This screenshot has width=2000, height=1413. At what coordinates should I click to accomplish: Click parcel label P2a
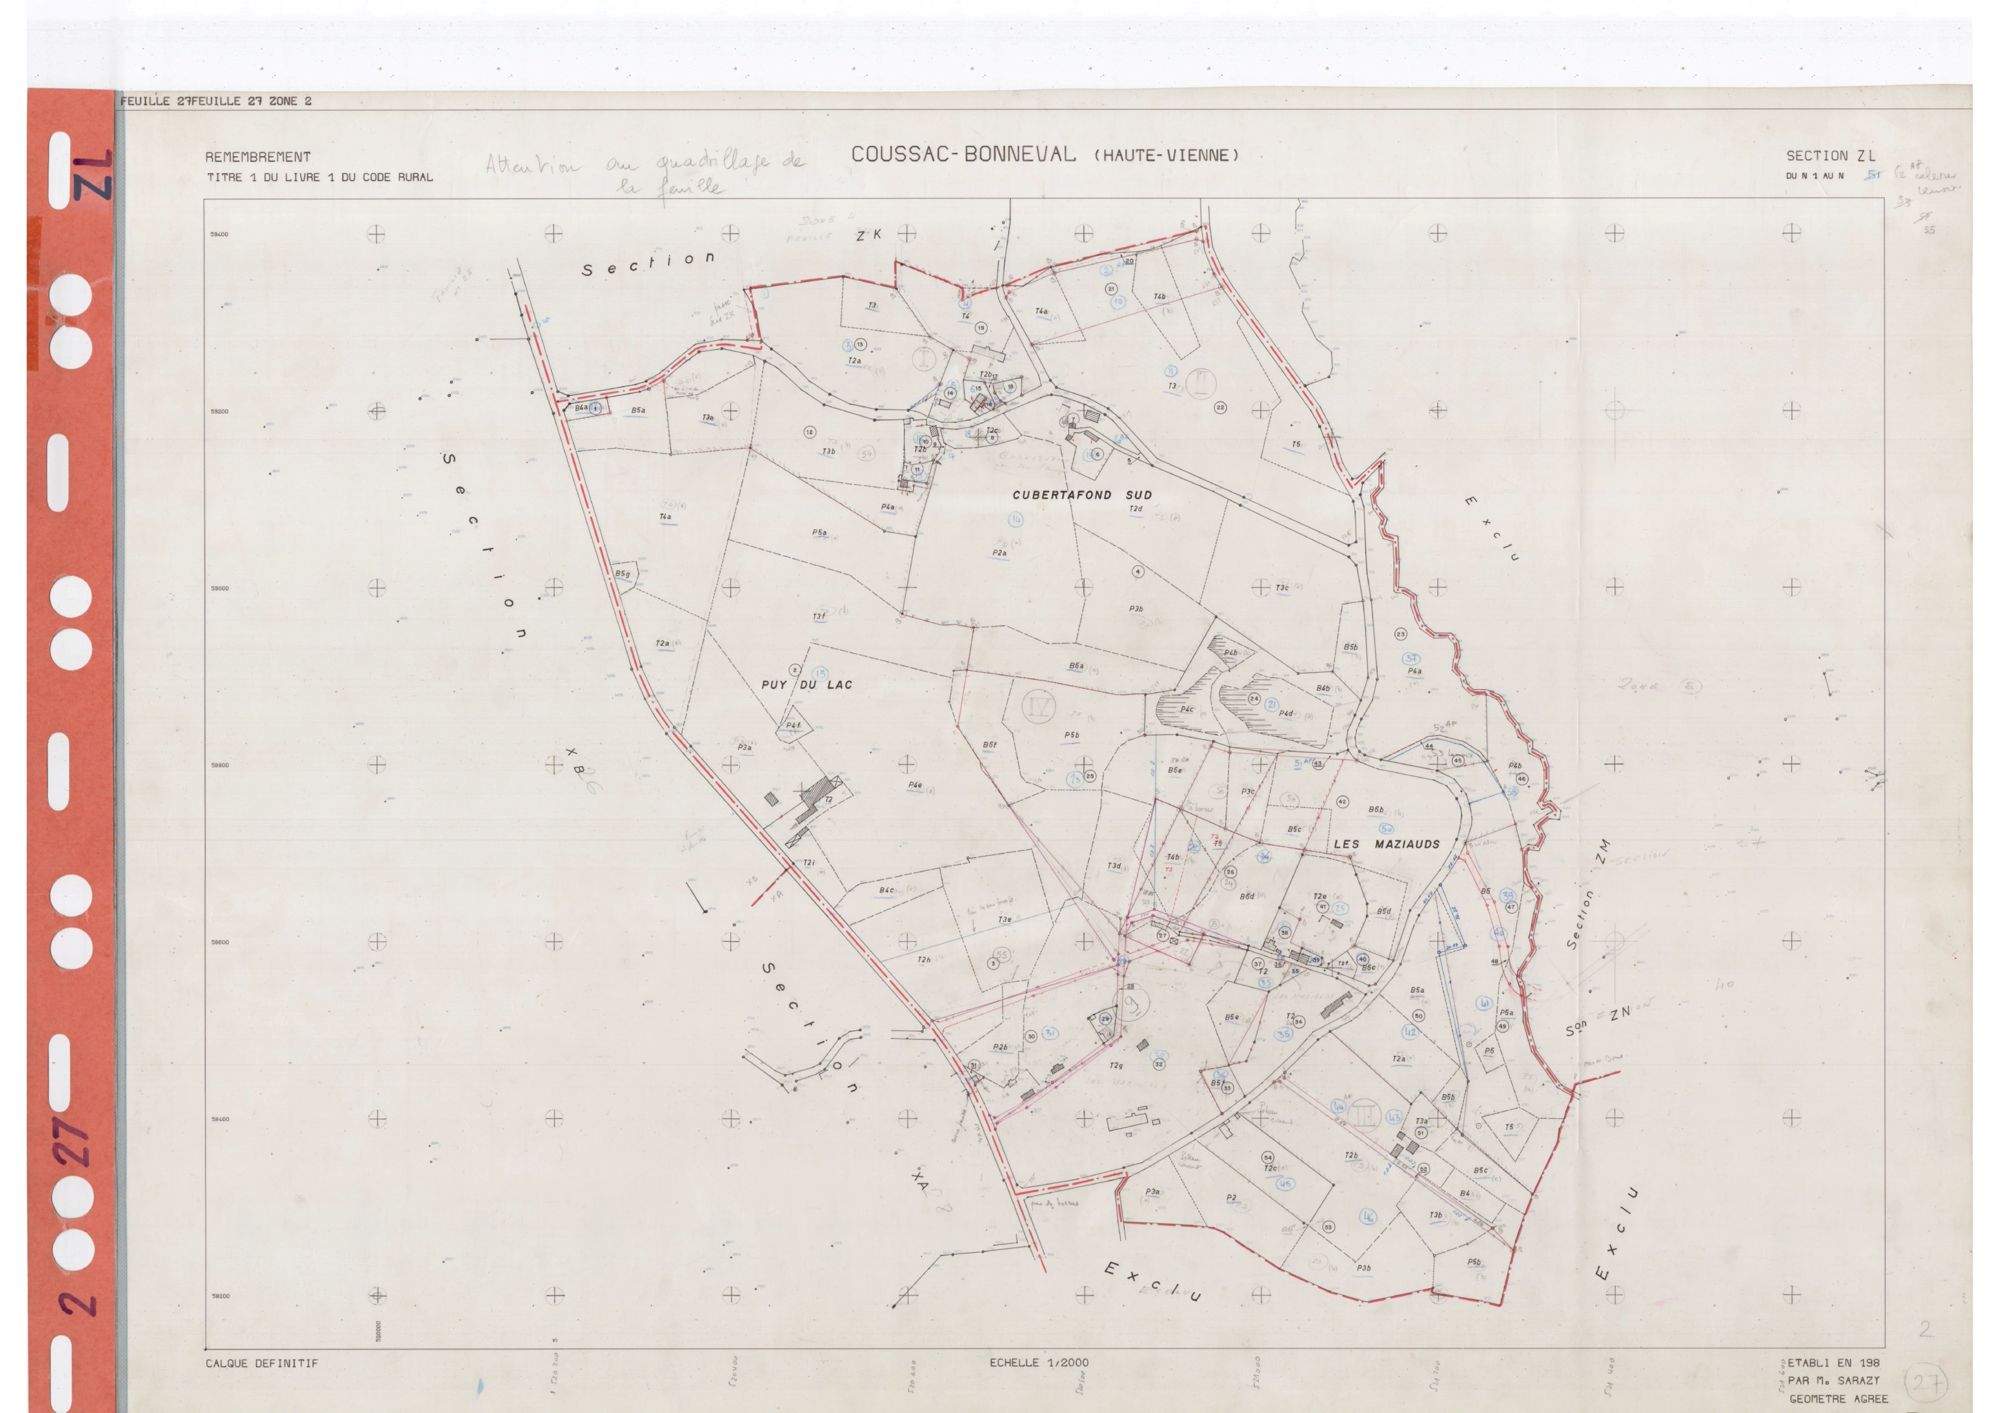[999, 553]
